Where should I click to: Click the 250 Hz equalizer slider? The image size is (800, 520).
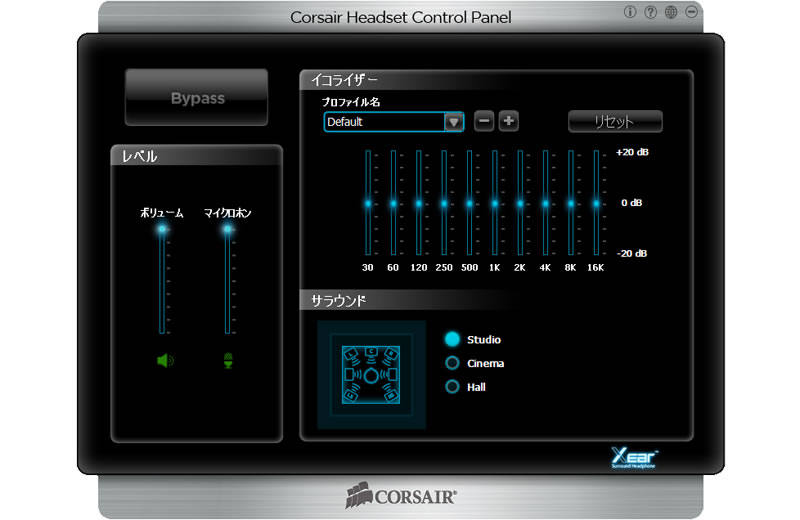pos(444,203)
